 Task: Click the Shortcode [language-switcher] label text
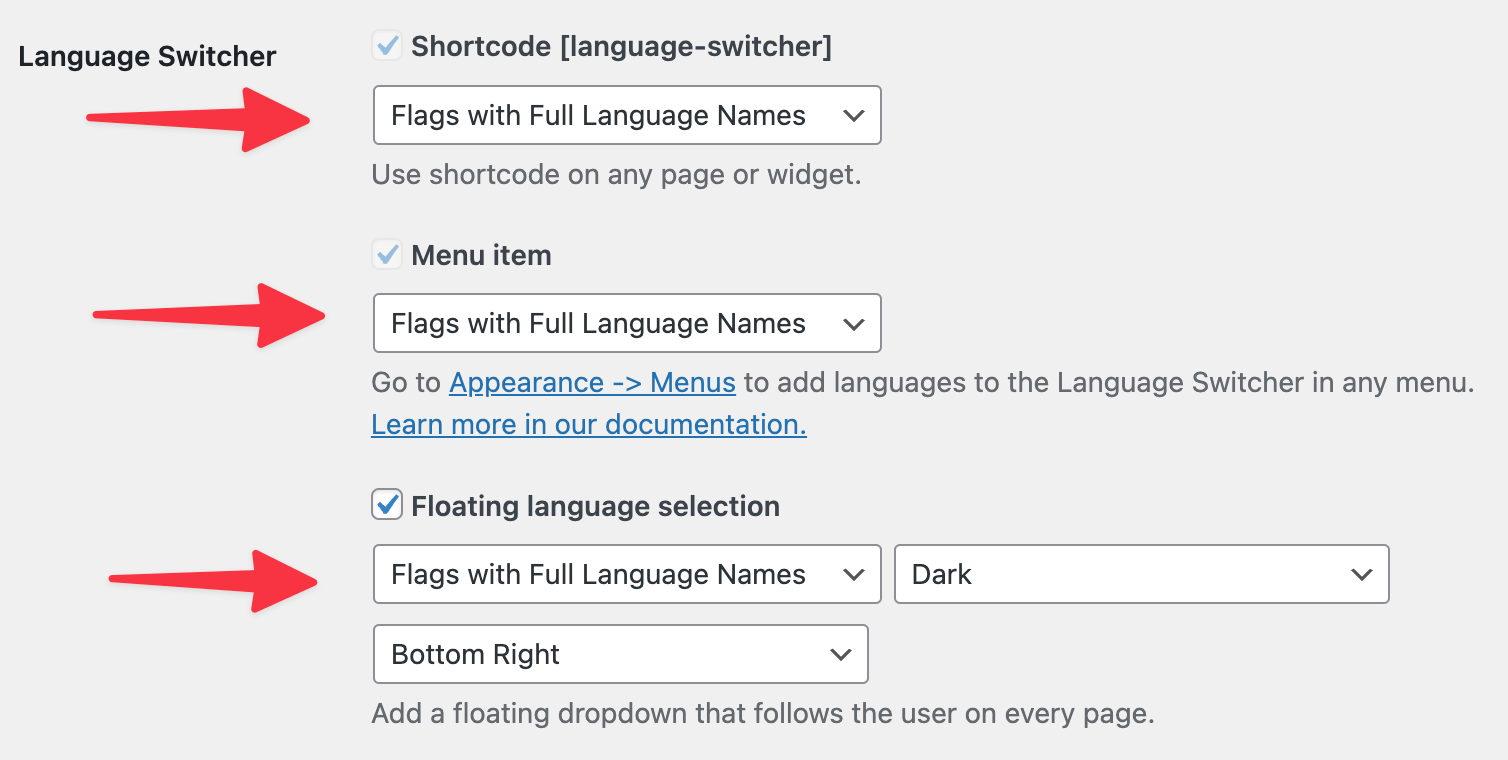click(621, 46)
